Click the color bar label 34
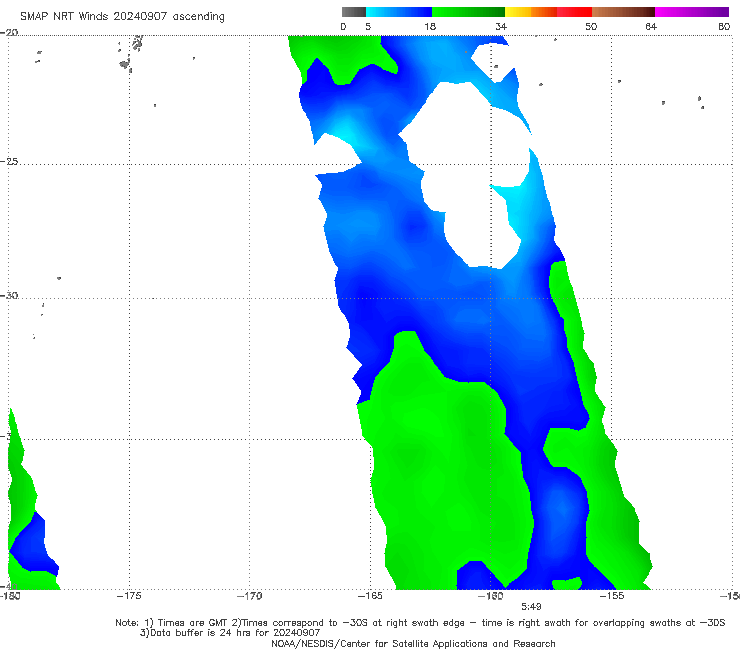740x650 pixels. [x=501, y=27]
